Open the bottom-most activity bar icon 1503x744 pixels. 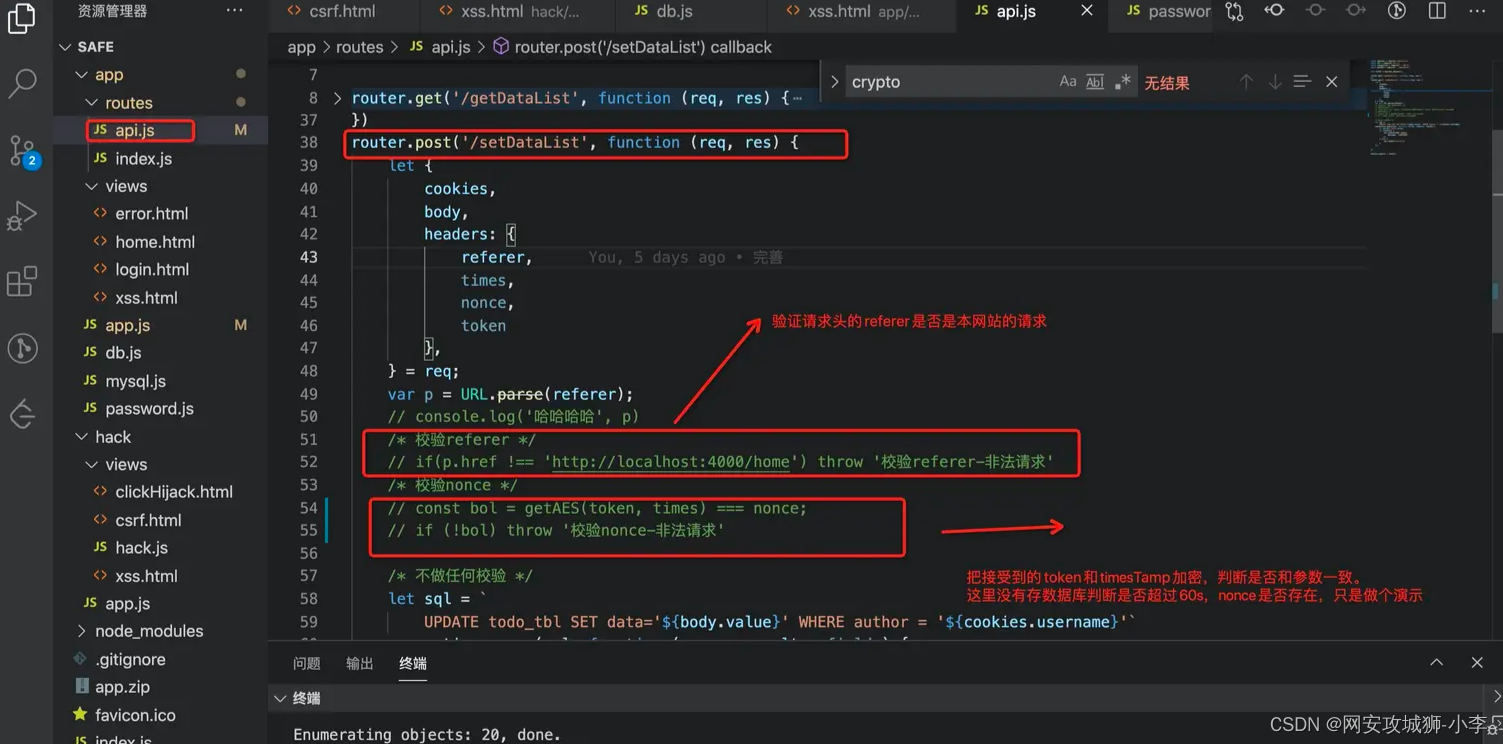point(22,414)
